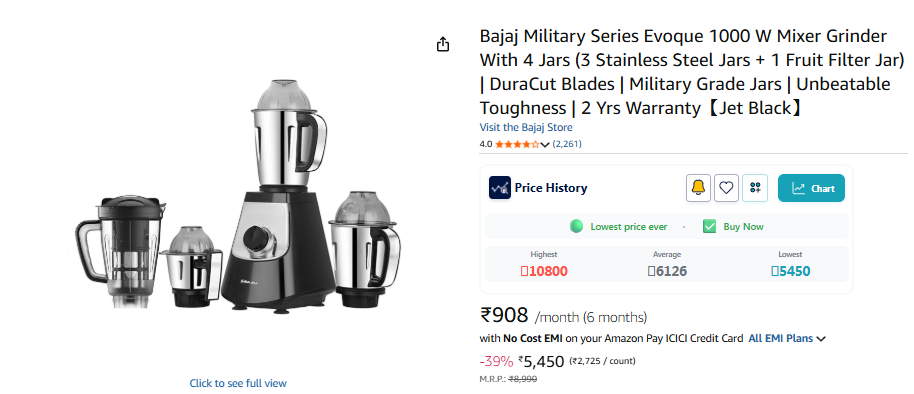The width and height of the screenshot is (914, 394).
Task: Click to see full view link
Action: point(238,383)
